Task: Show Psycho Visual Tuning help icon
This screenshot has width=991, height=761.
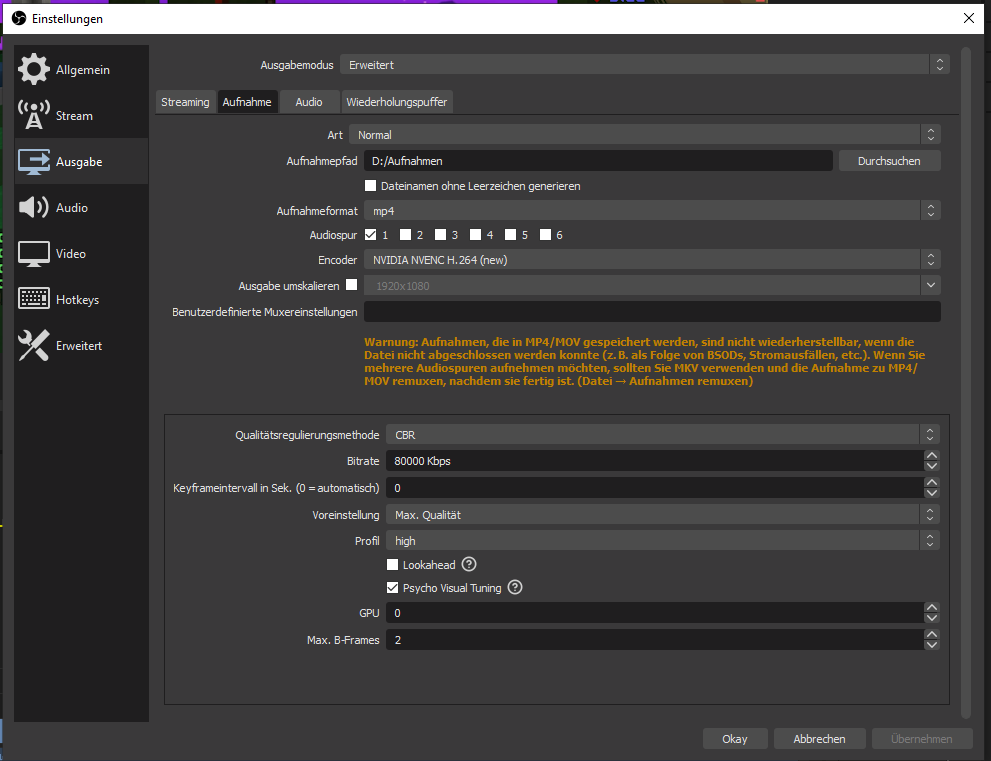Action: click(x=515, y=588)
